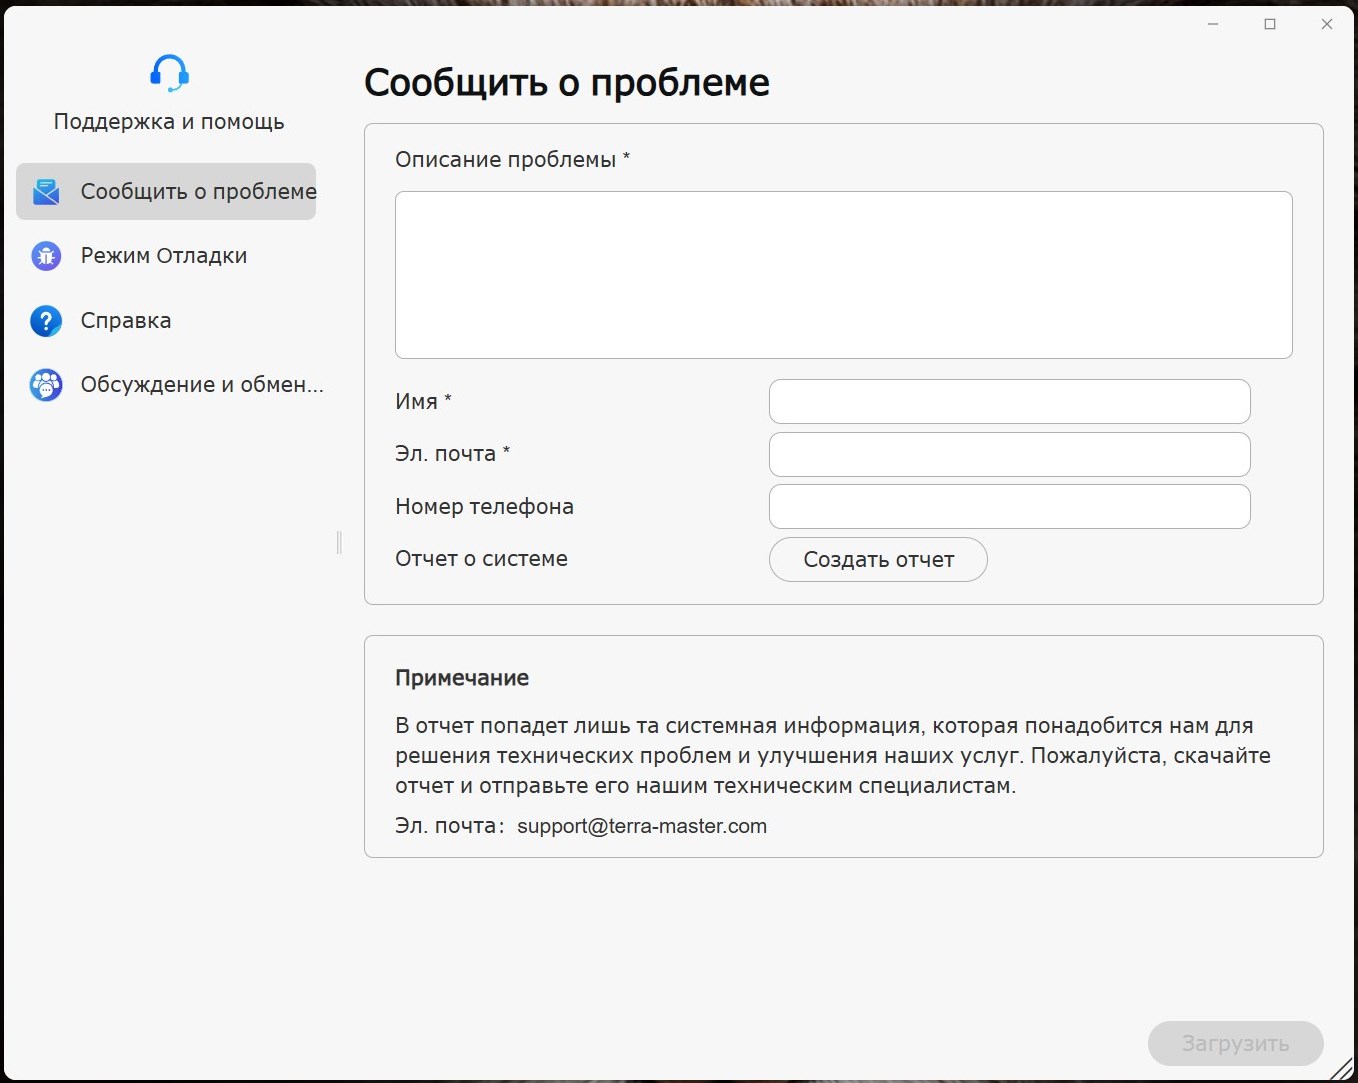Viewport: 1358px width, 1083px height.
Task: Focus the Описание проблемы text area
Action: point(843,275)
